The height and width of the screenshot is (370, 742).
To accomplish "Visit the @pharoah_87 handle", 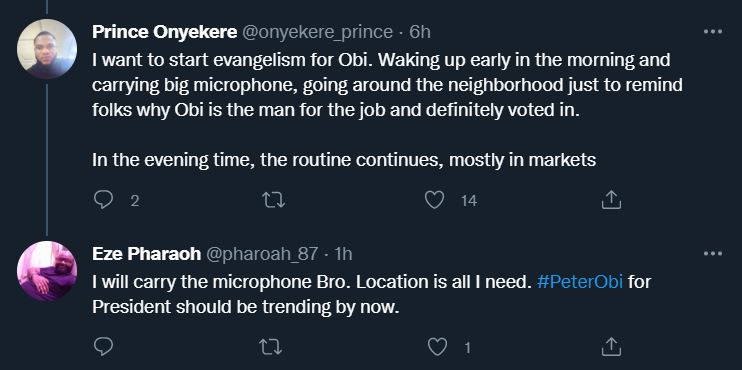I will 262,254.
